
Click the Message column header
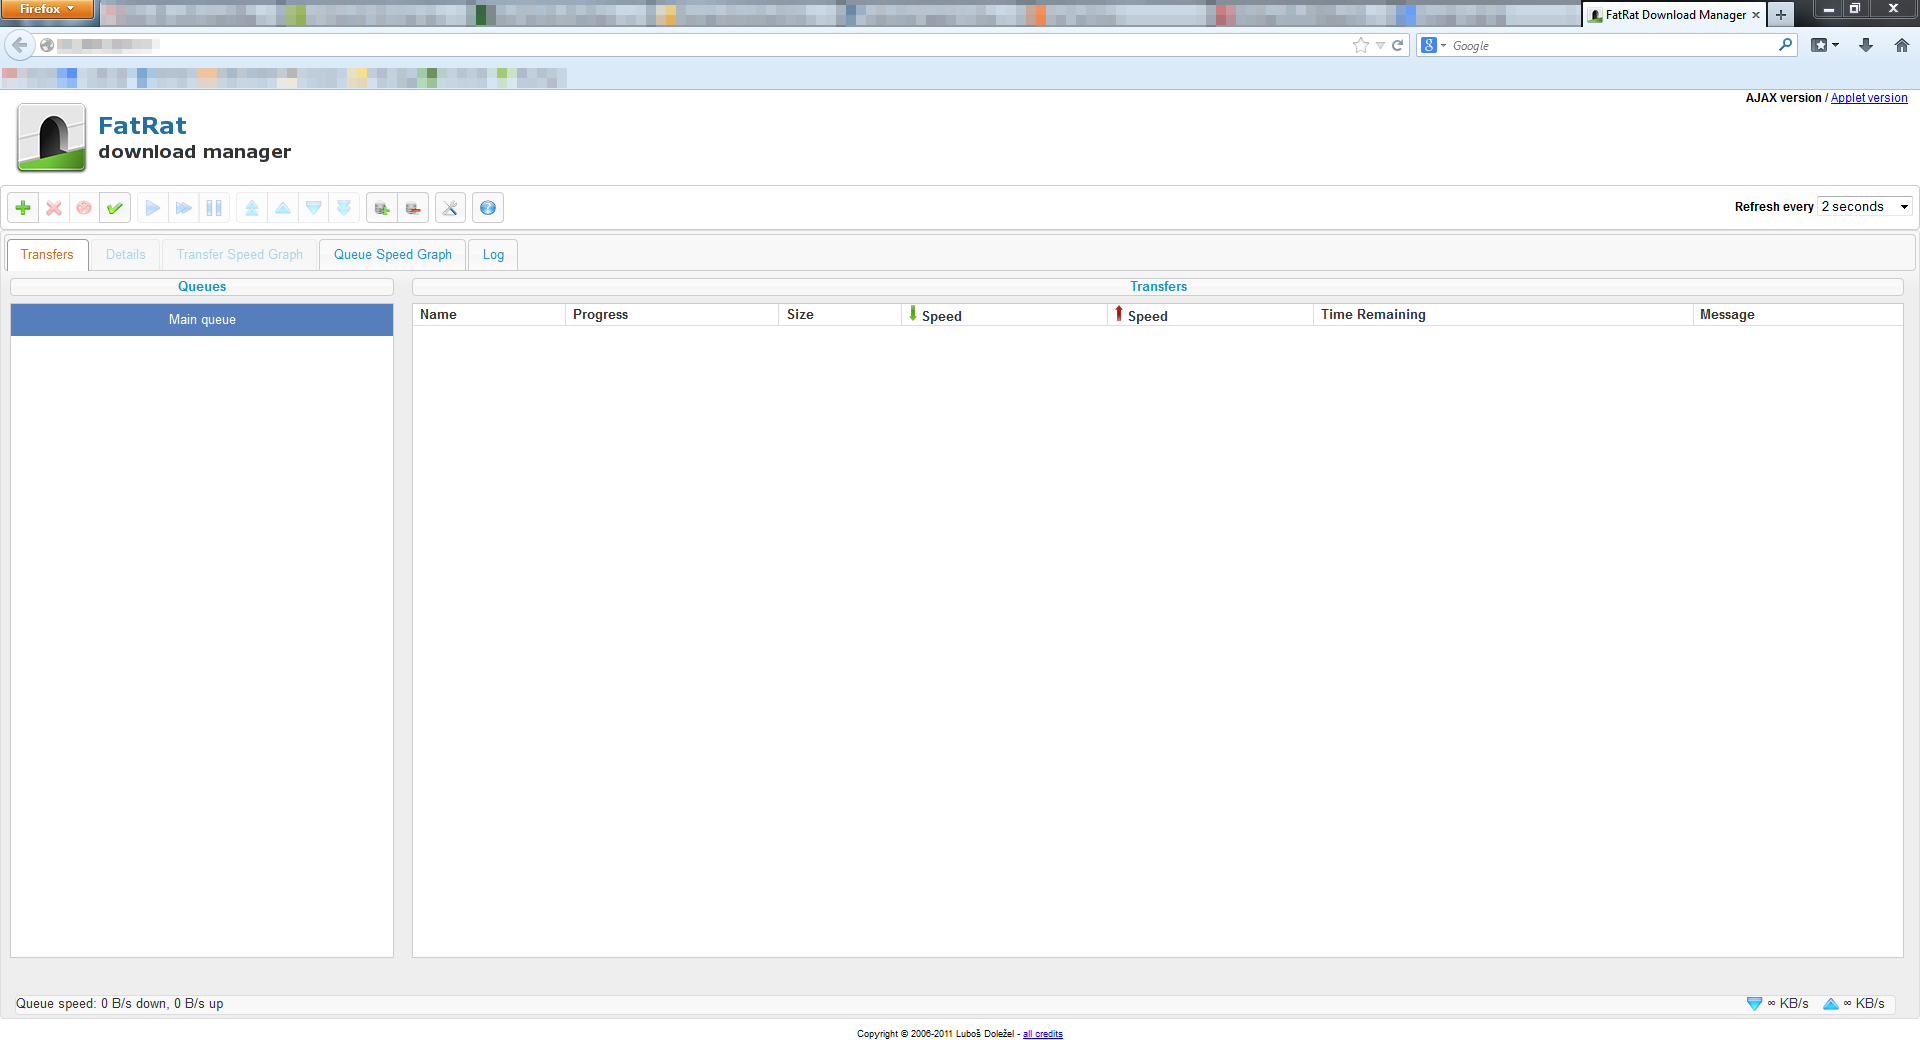(1797, 315)
